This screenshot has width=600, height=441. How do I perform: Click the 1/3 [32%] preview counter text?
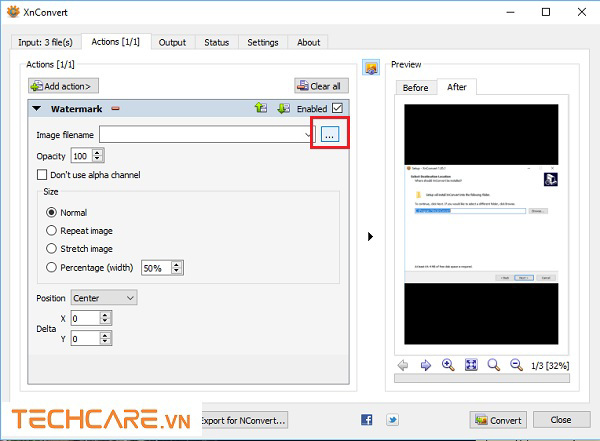pos(550,366)
